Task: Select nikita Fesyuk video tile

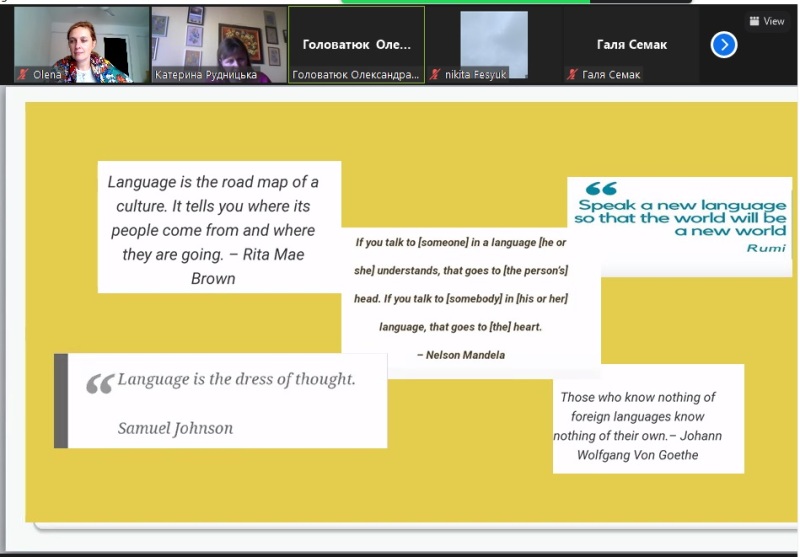Action: (x=494, y=45)
